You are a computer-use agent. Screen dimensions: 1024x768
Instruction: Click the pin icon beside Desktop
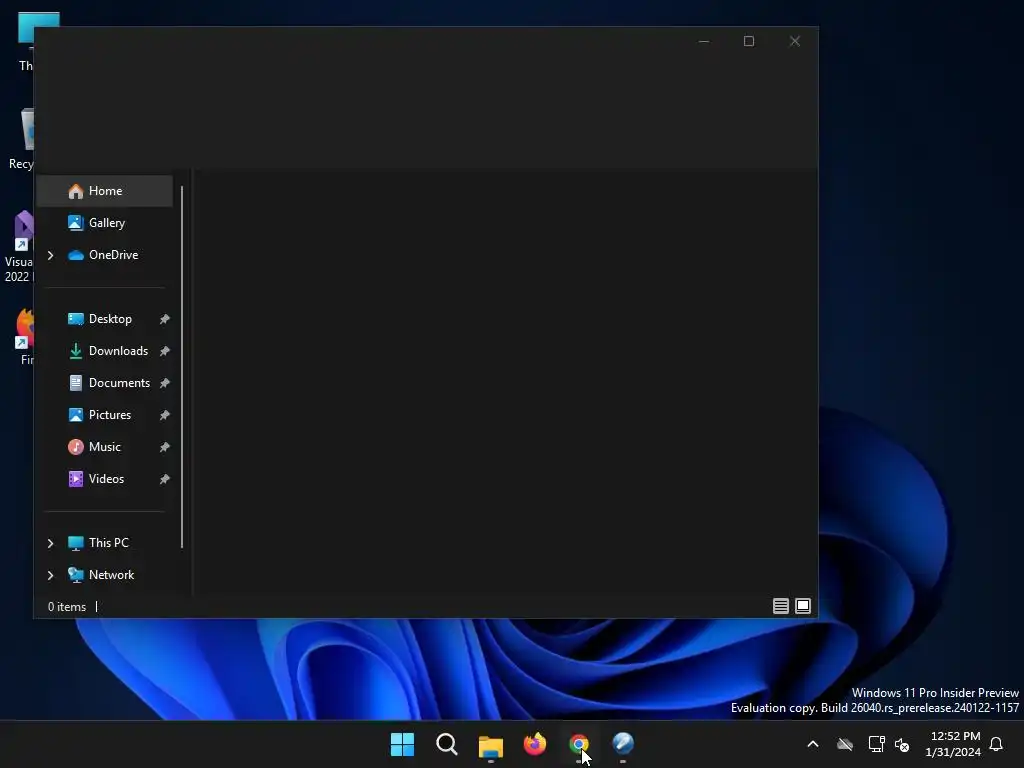165,319
